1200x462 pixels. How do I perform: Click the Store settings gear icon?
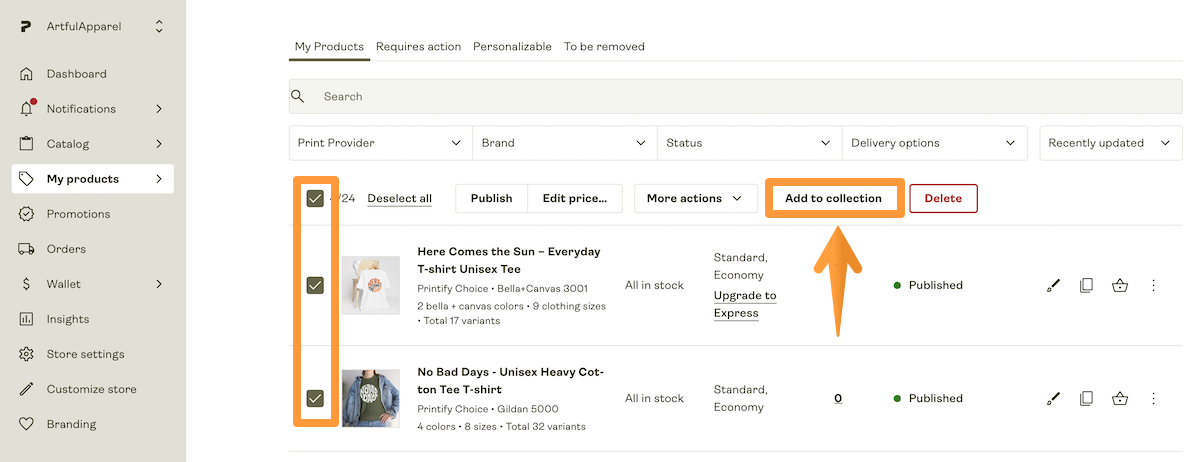[x=26, y=354]
